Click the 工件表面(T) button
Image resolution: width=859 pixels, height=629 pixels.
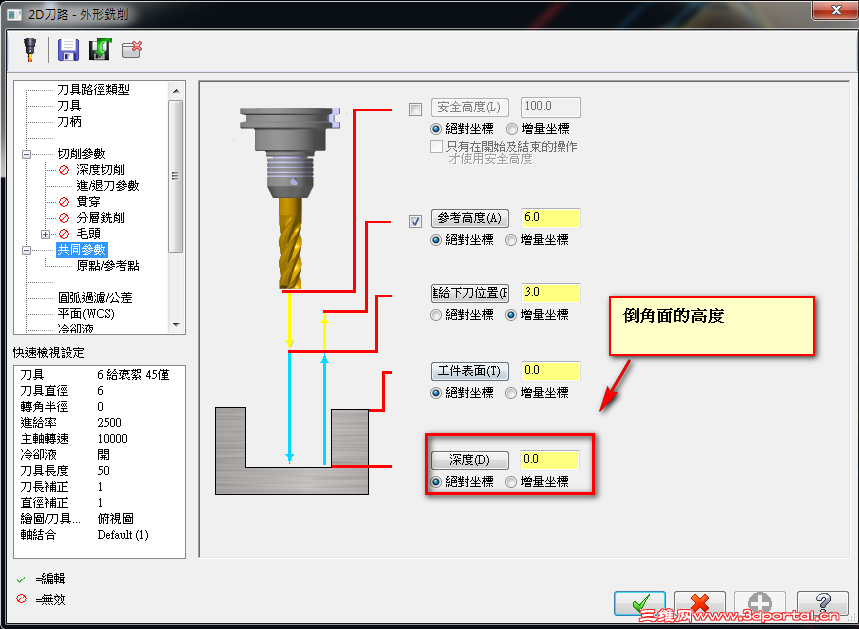[469, 371]
